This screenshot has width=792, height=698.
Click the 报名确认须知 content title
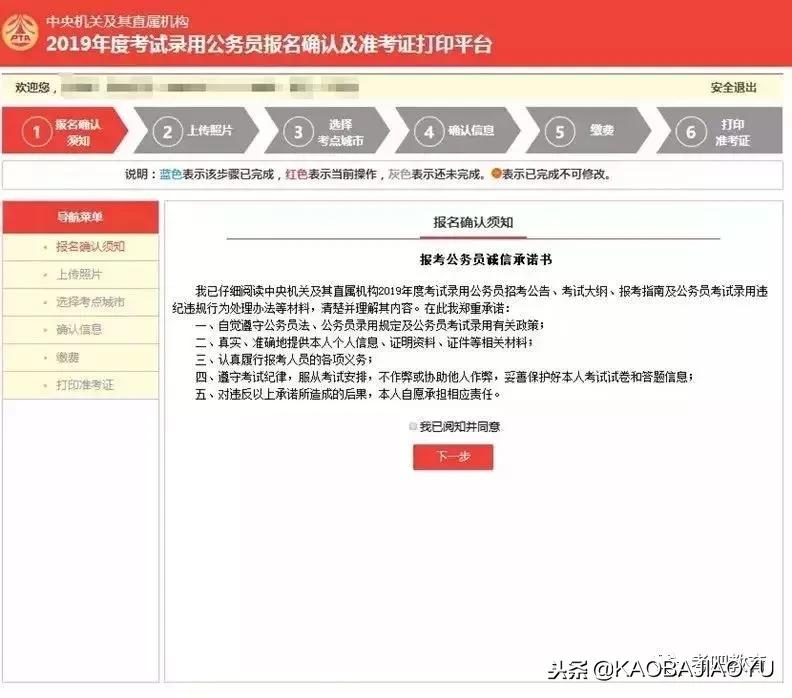pos(473,222)
